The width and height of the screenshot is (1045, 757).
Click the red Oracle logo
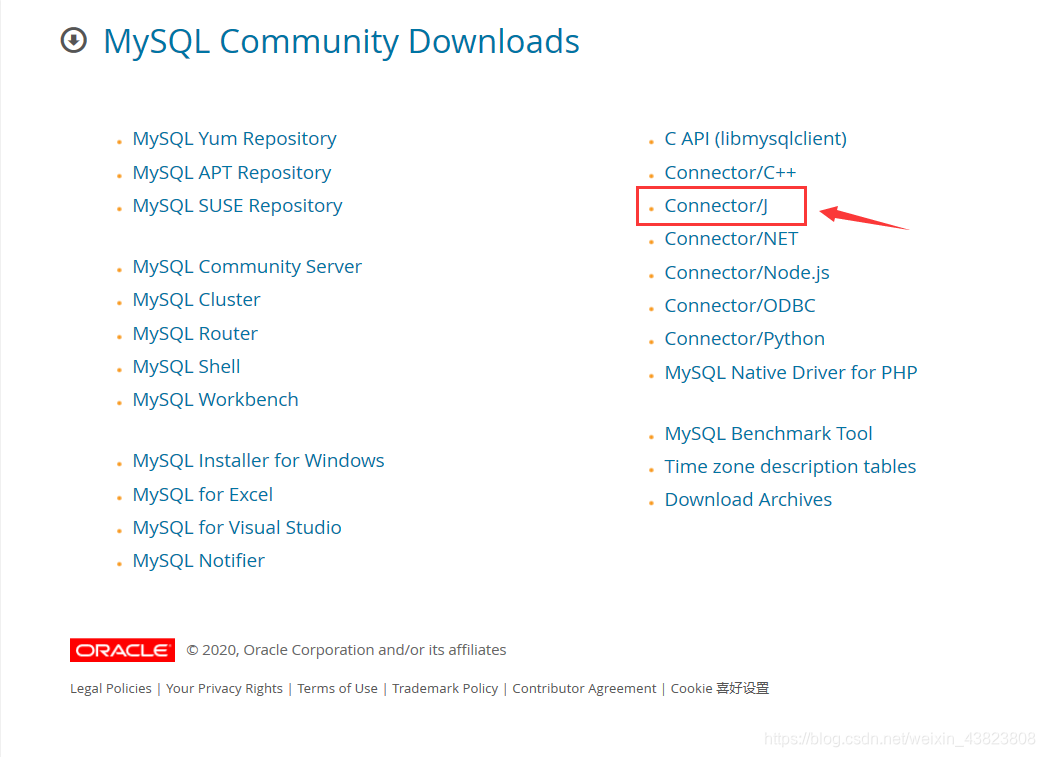point(123,650)
